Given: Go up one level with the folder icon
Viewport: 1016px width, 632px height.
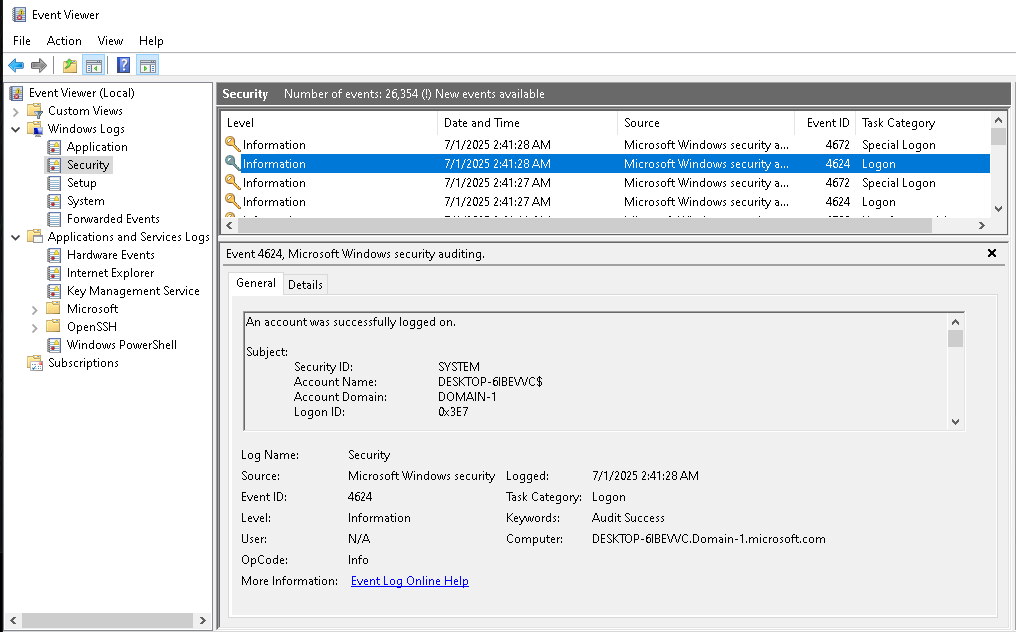Looking at the screenshot, I should pyautogui.click(x=70, y=65).
